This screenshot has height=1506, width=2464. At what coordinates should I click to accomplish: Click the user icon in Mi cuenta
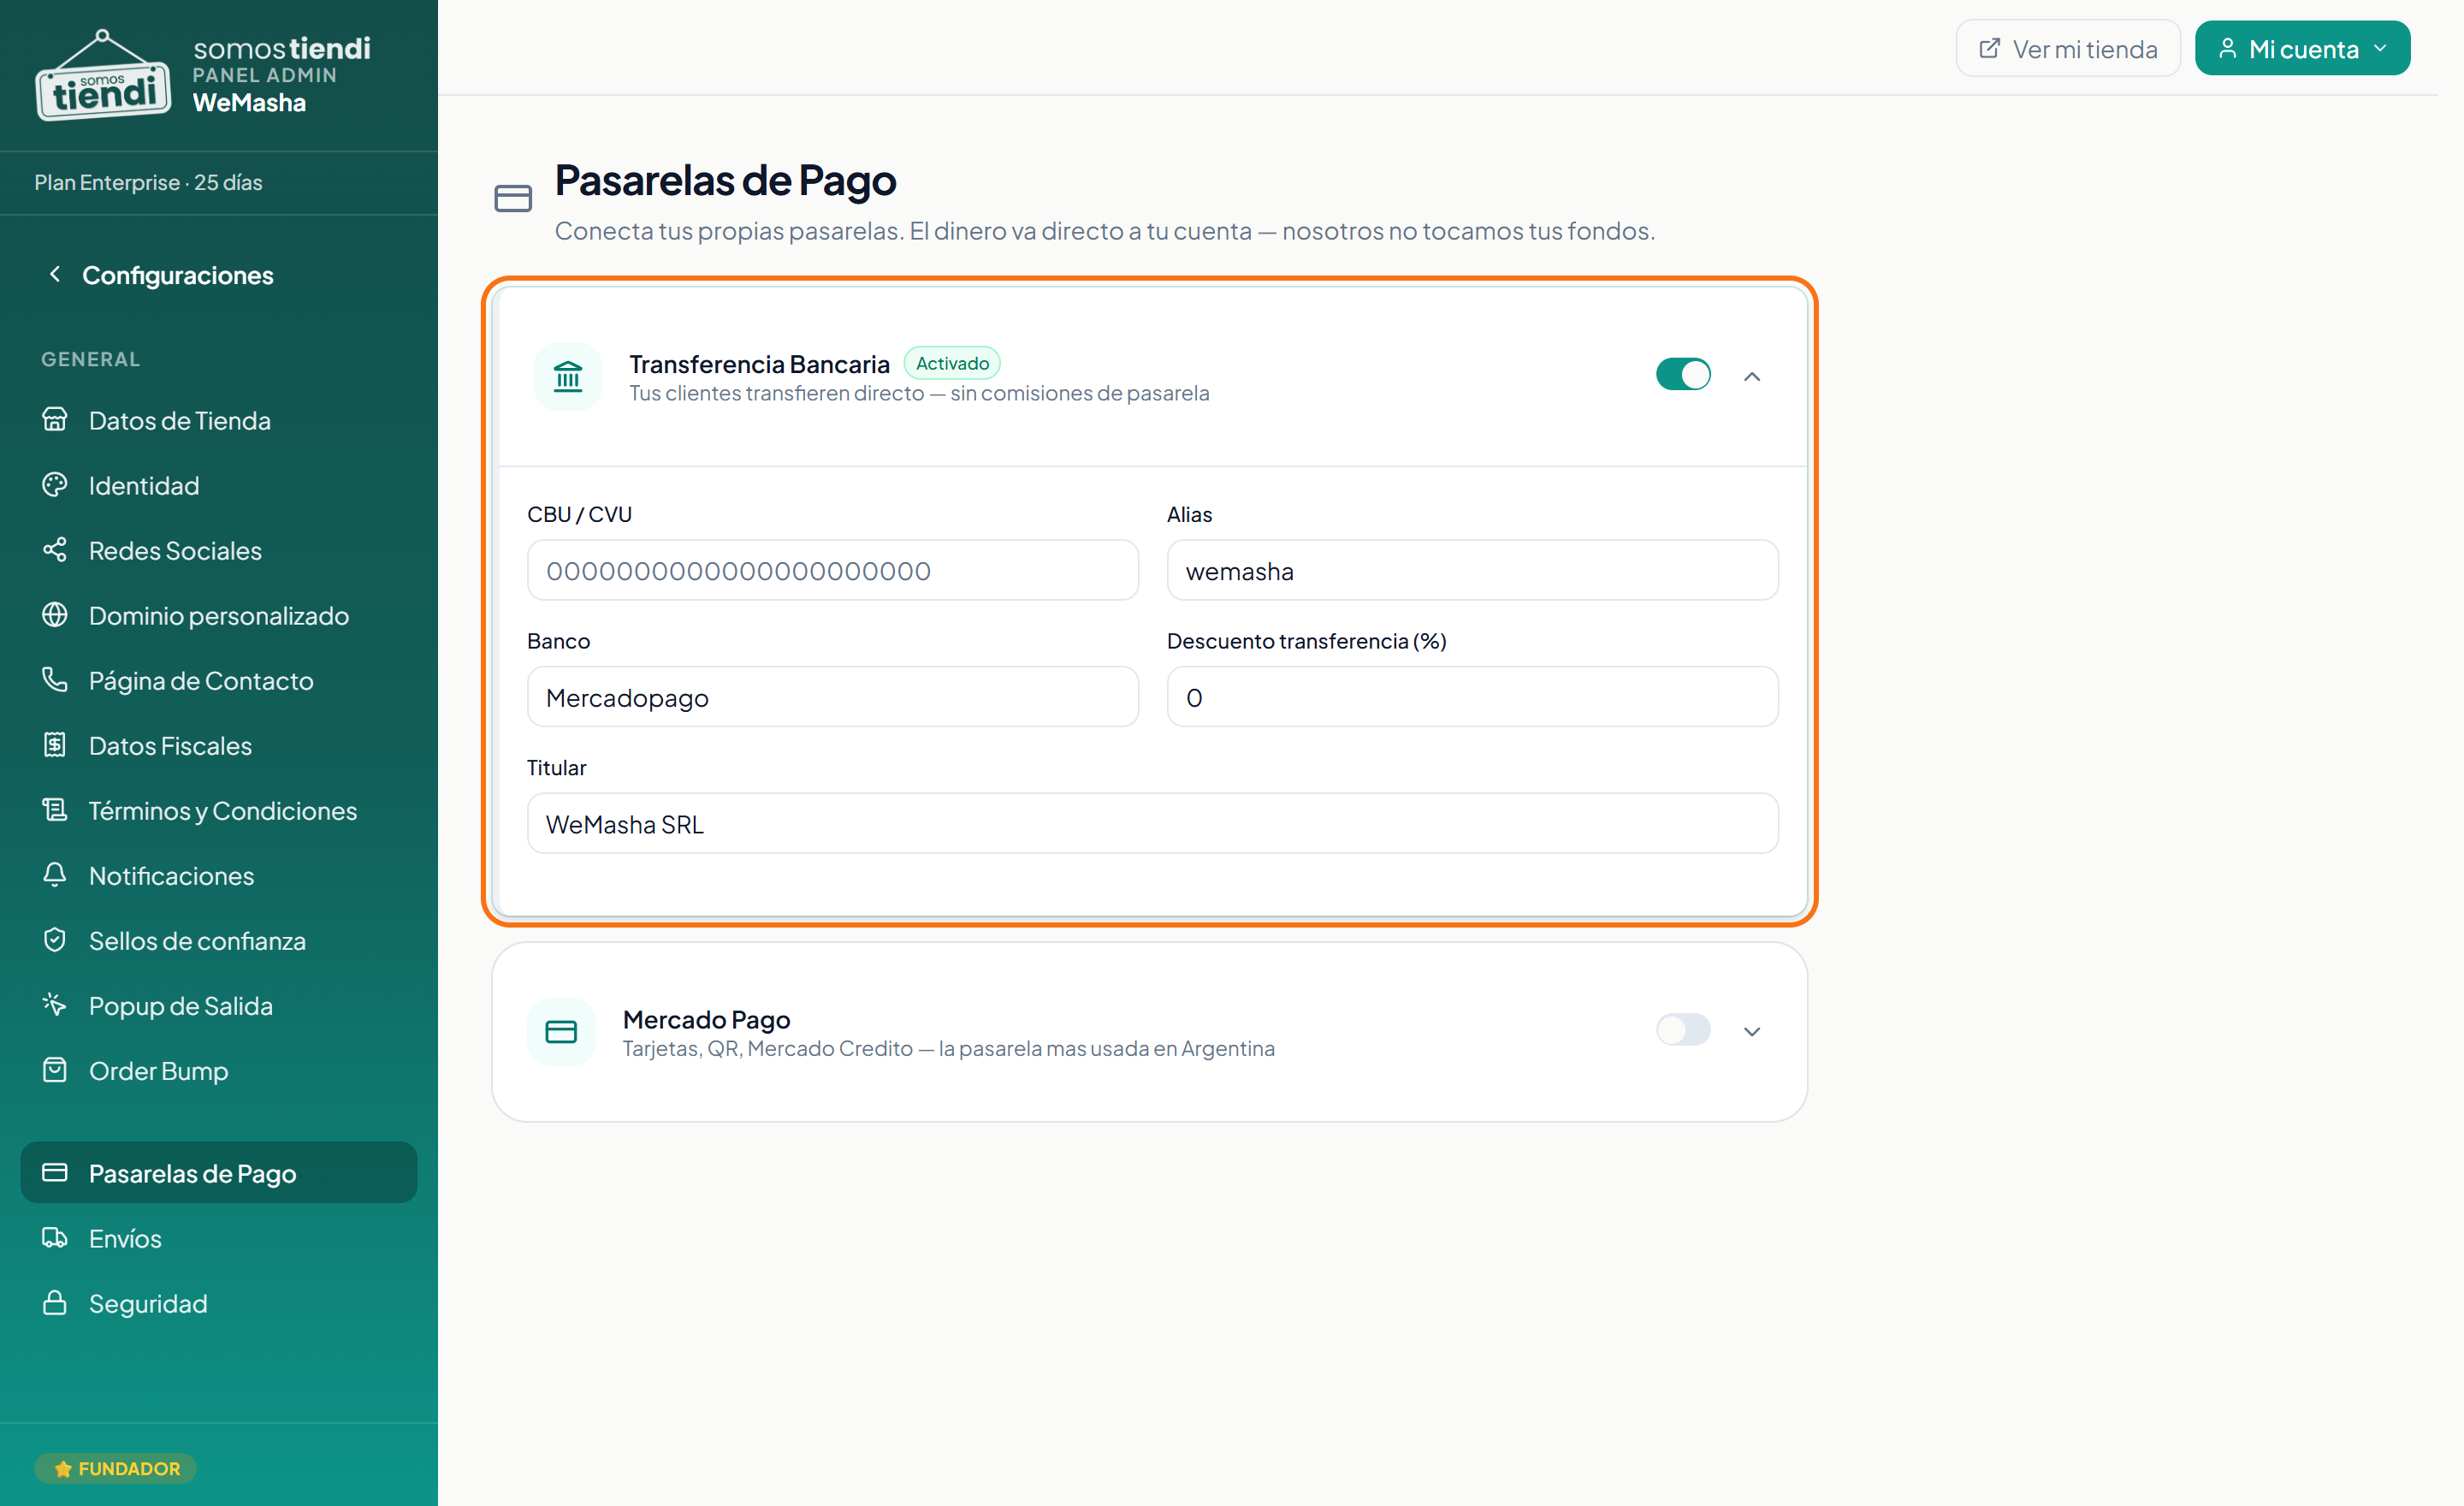pos(2227,48)
